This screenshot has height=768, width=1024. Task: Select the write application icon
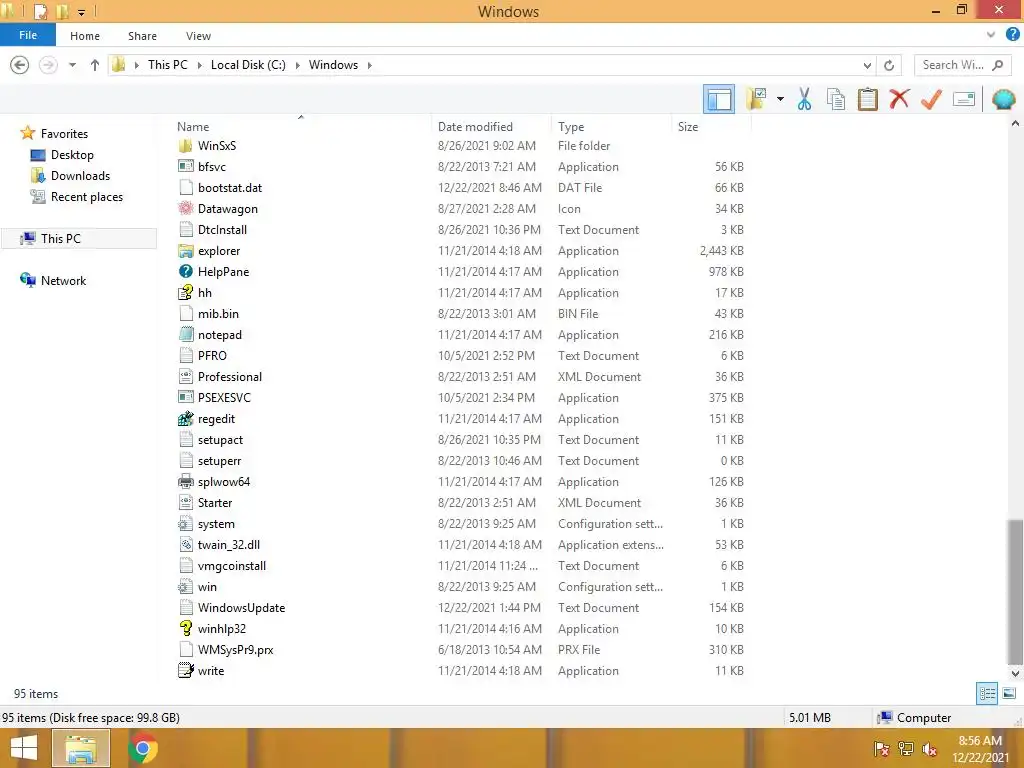(x=185, y=671)
